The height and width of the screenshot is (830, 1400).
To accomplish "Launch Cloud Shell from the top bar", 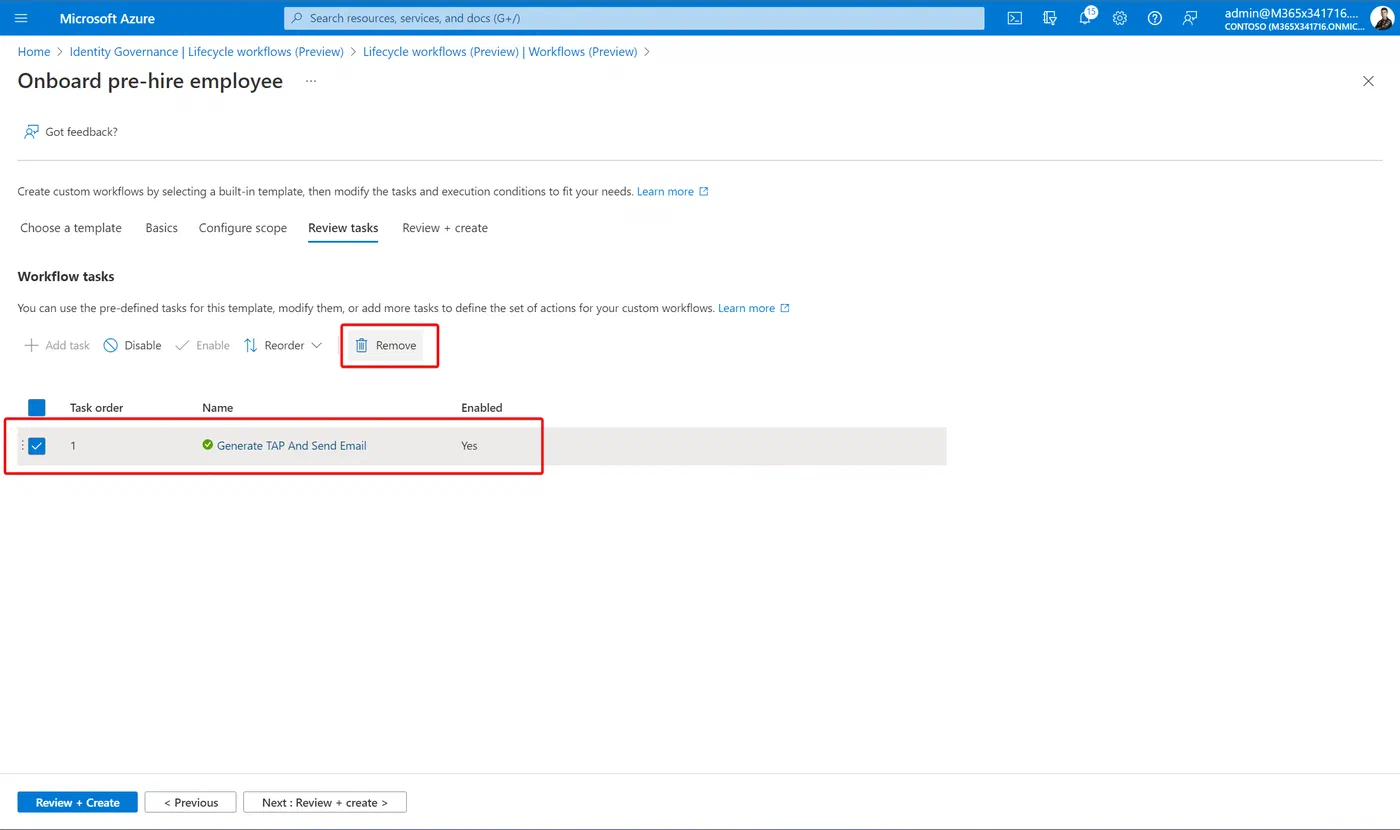I will [1014, 18].
